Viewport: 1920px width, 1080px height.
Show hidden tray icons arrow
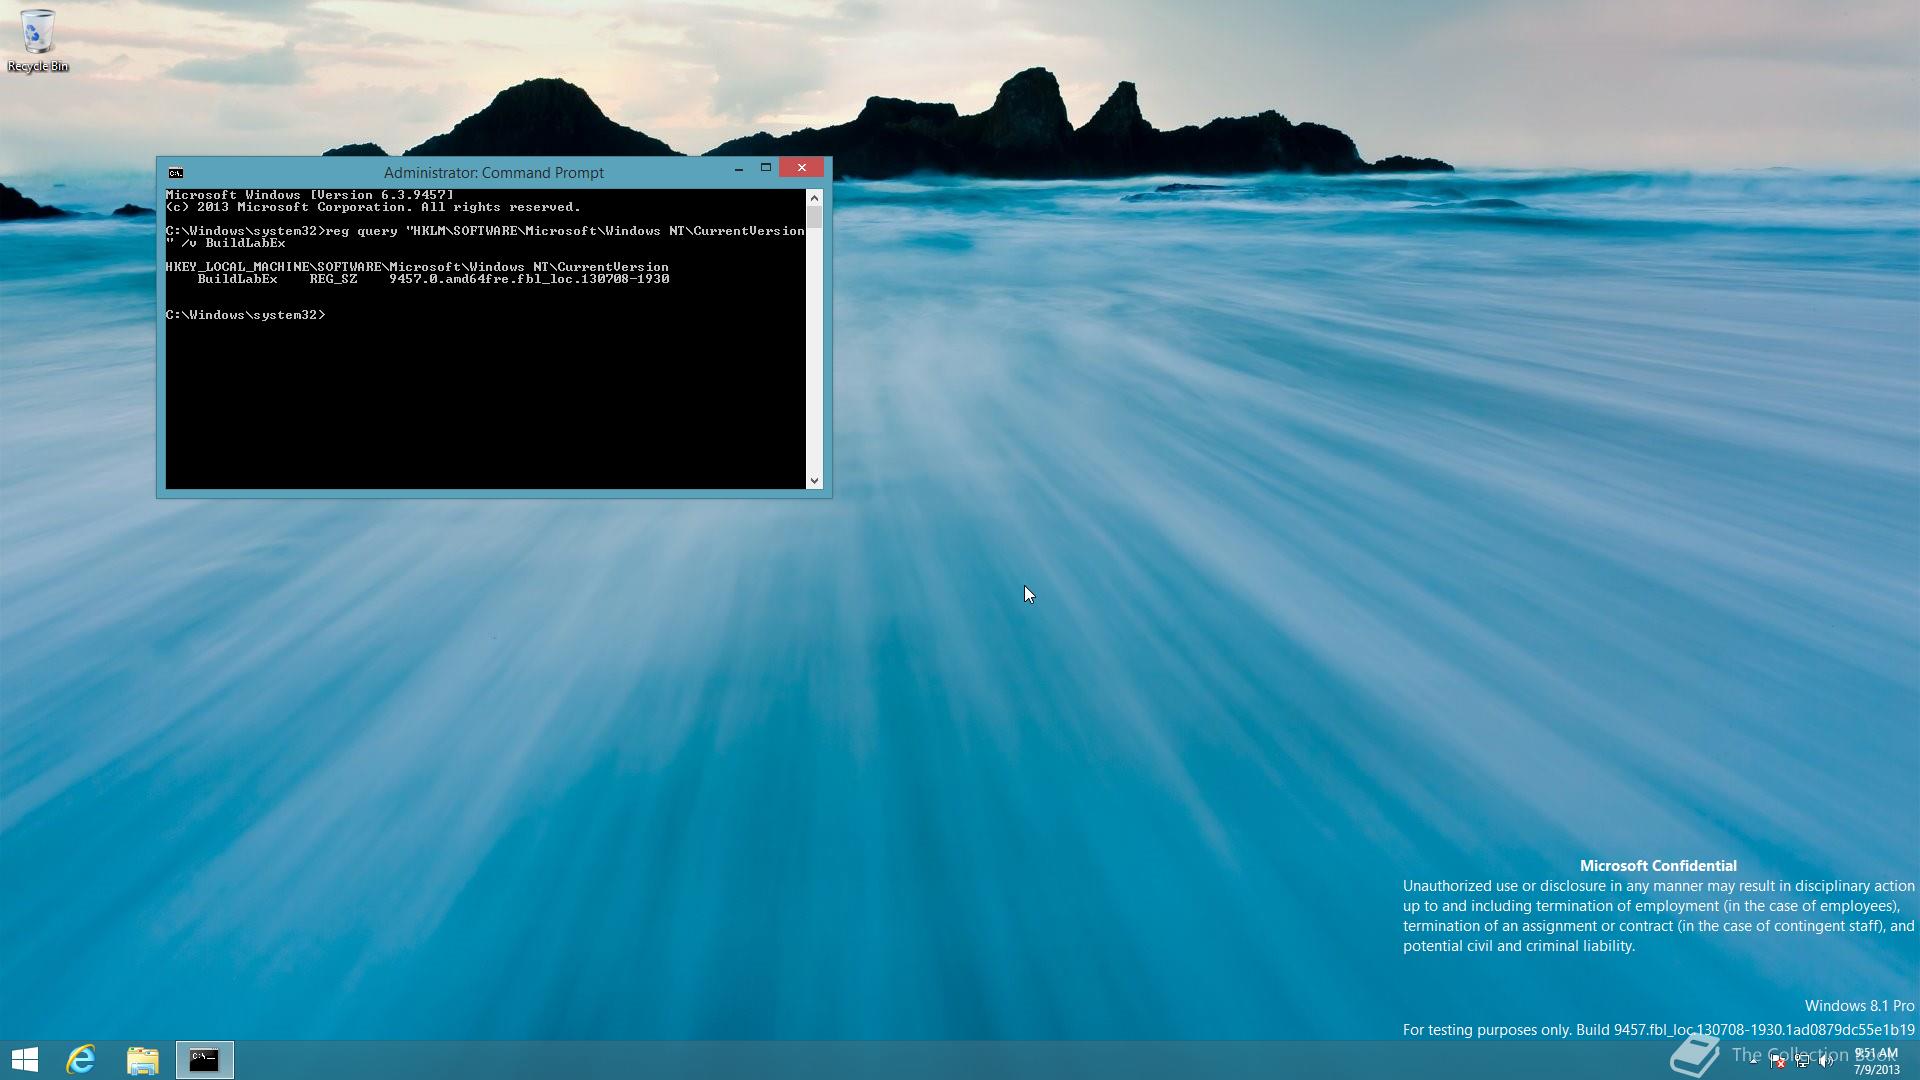click(1753, 1061)
